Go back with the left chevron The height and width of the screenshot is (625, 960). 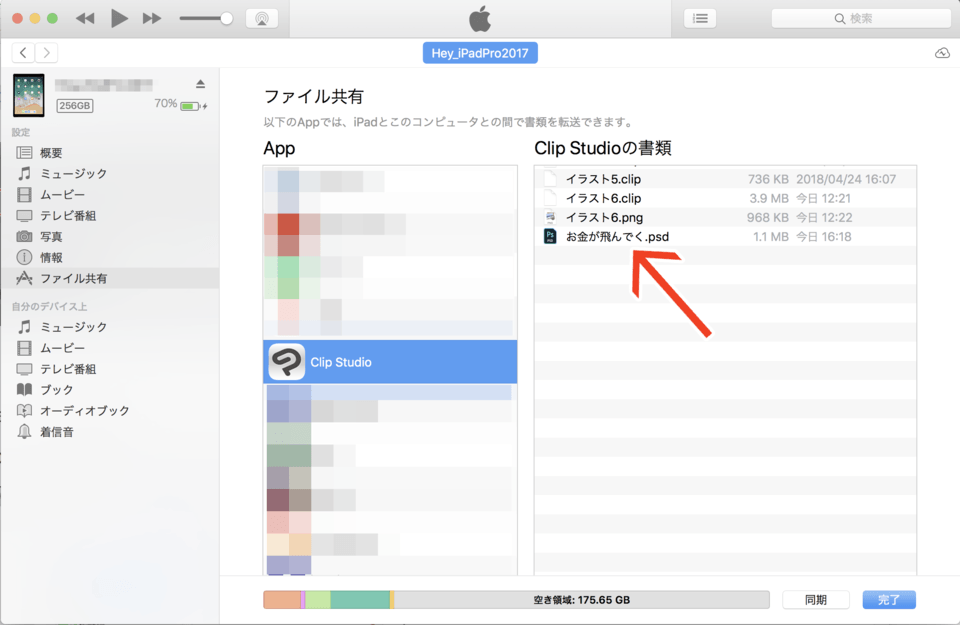pyautogui.click(x=23, y=53)
